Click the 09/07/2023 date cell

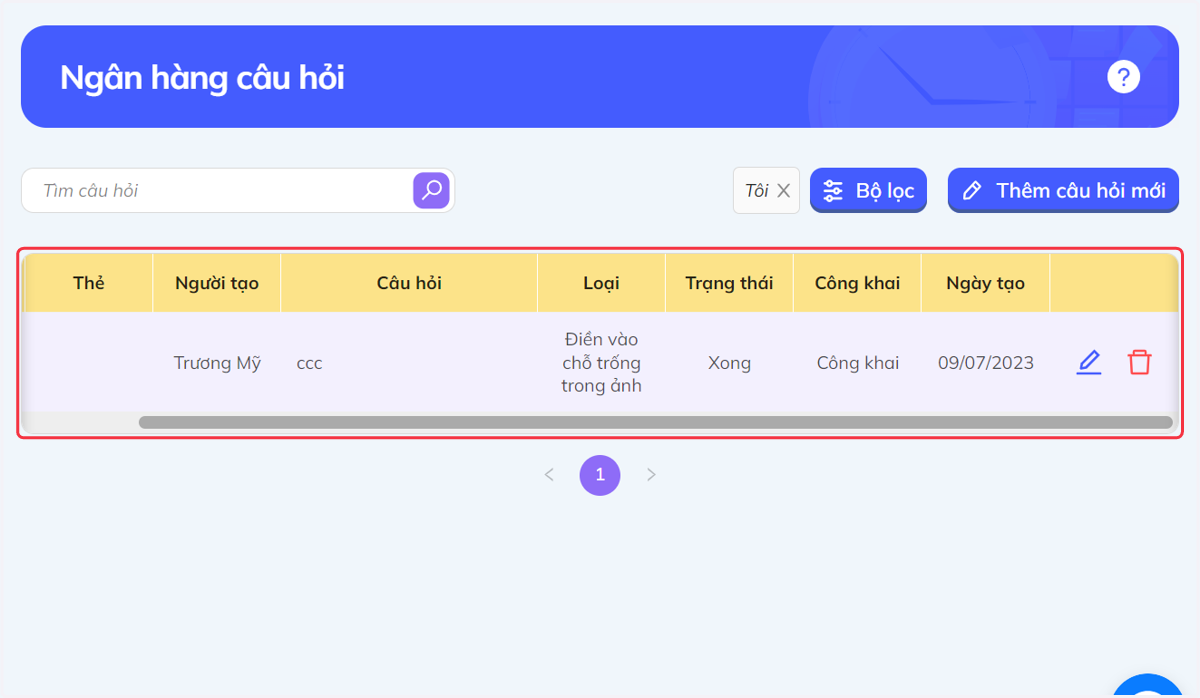click(x=985, y=363)
